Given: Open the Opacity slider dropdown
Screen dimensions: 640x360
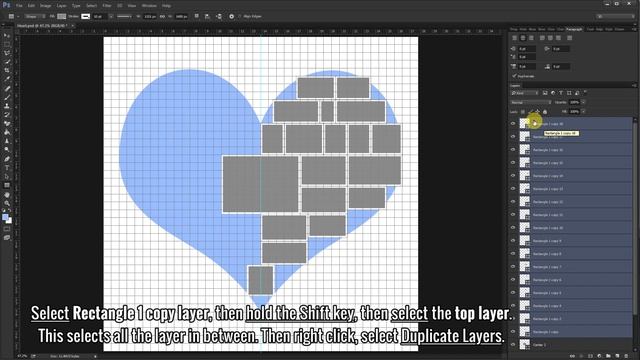Looking at the screenshot, I should (x=583, y=102).
